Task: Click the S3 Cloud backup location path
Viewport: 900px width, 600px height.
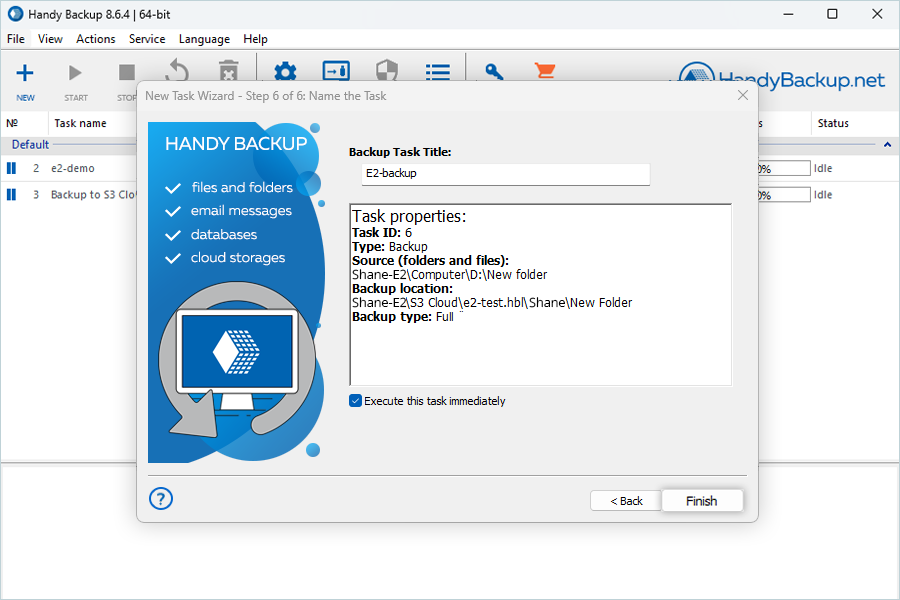Action: (x=492, y=303)
